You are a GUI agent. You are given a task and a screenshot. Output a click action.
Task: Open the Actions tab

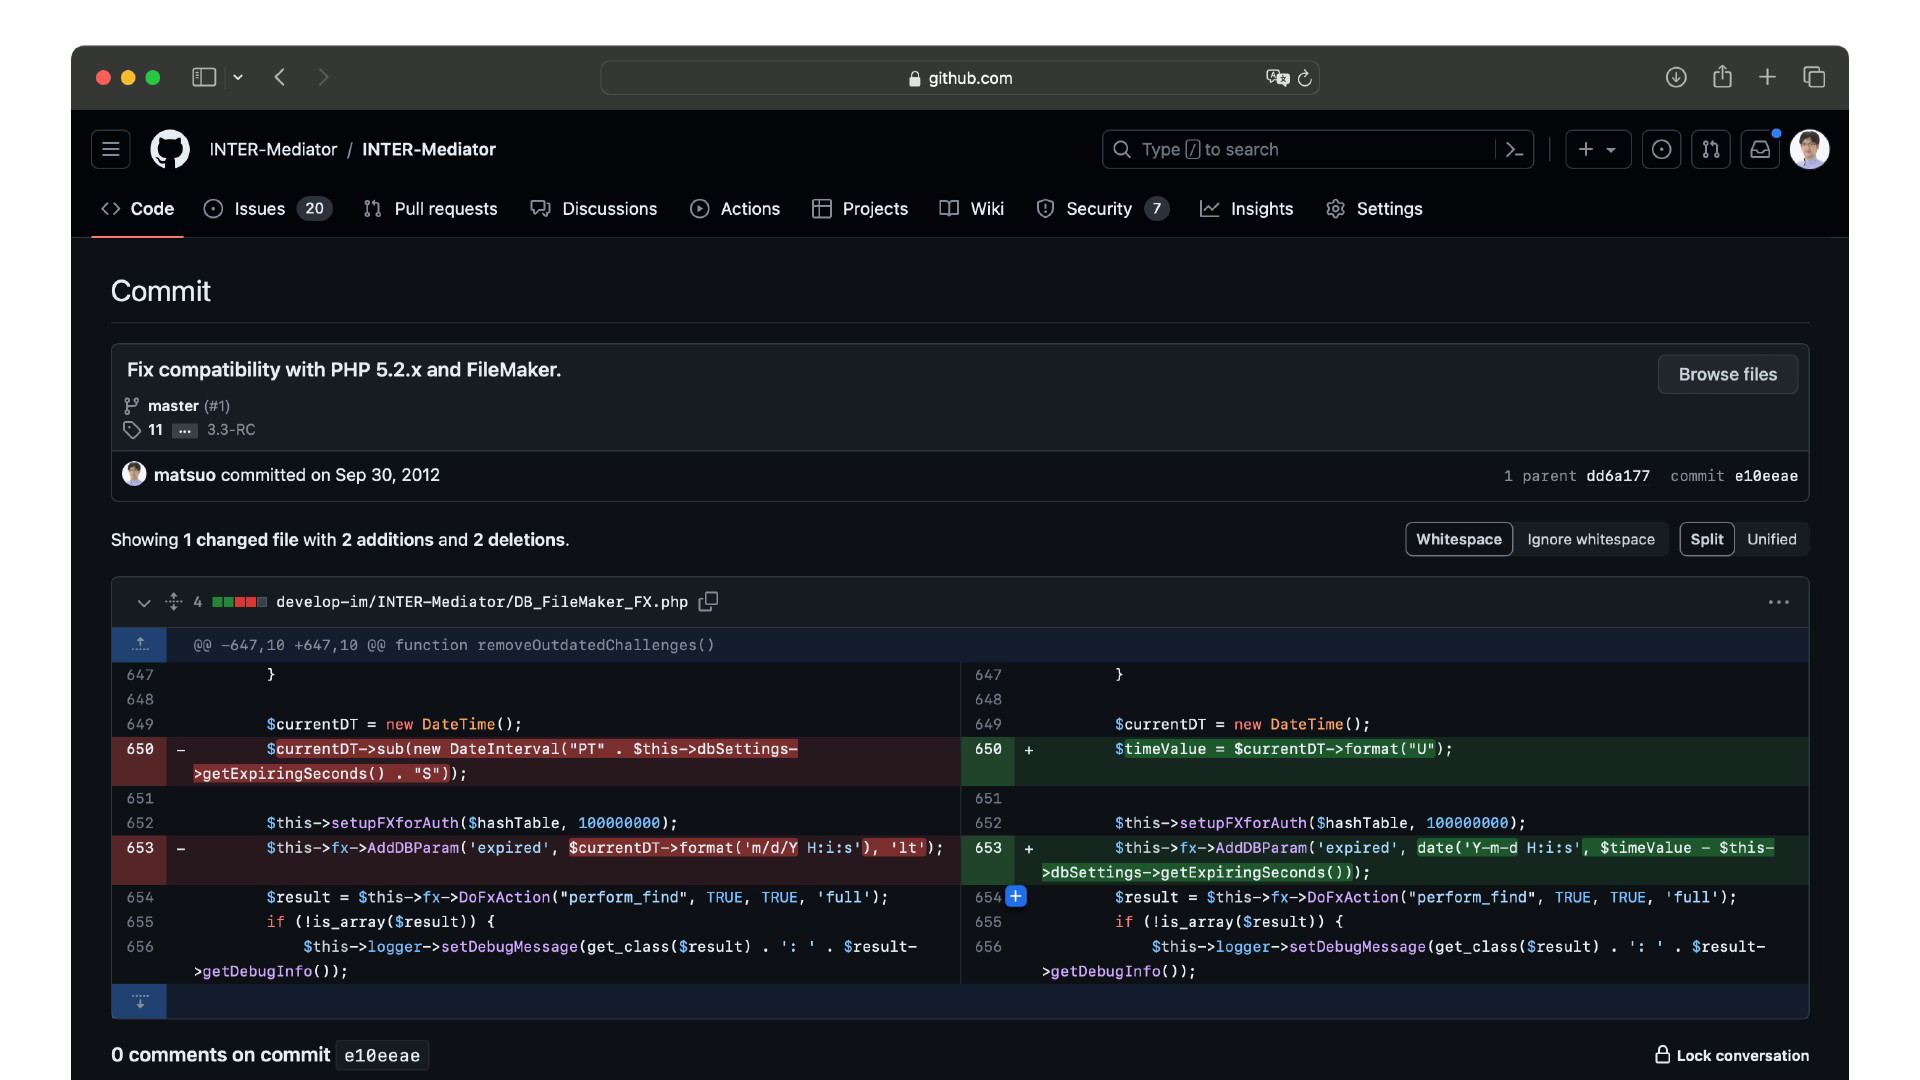tap(735, 208)
